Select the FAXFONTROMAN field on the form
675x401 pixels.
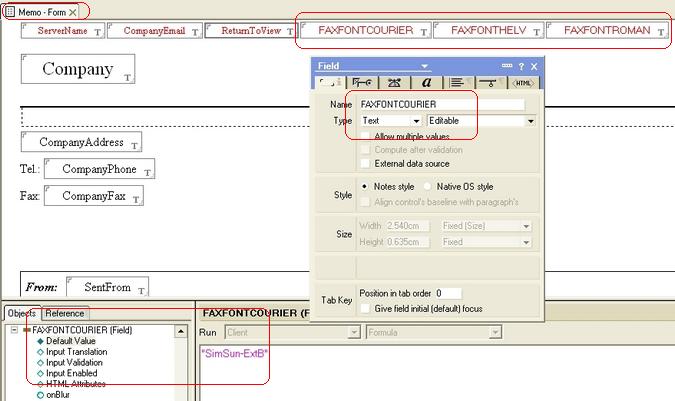(607, 31)
